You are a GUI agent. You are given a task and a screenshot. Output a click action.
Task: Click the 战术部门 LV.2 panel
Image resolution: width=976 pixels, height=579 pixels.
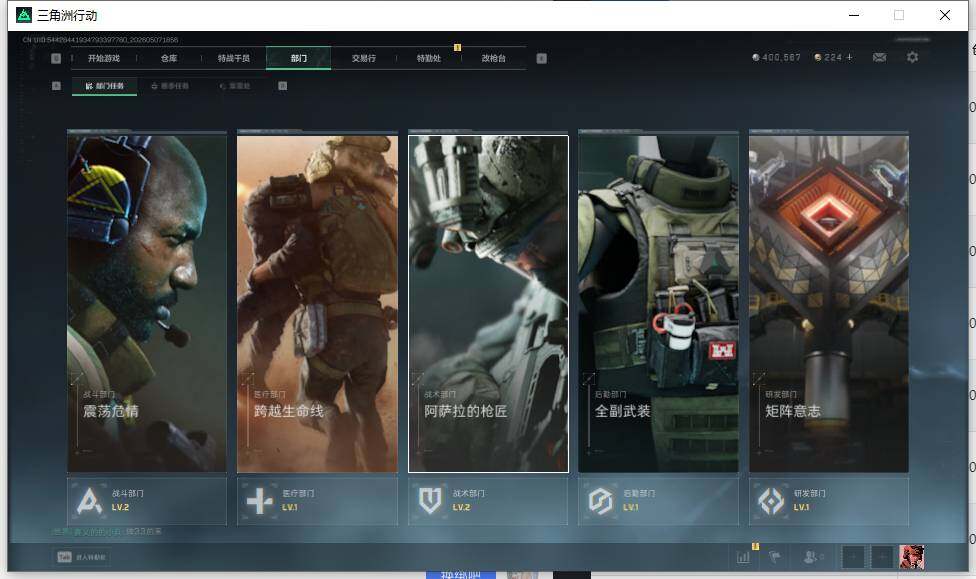click(488, 501)
